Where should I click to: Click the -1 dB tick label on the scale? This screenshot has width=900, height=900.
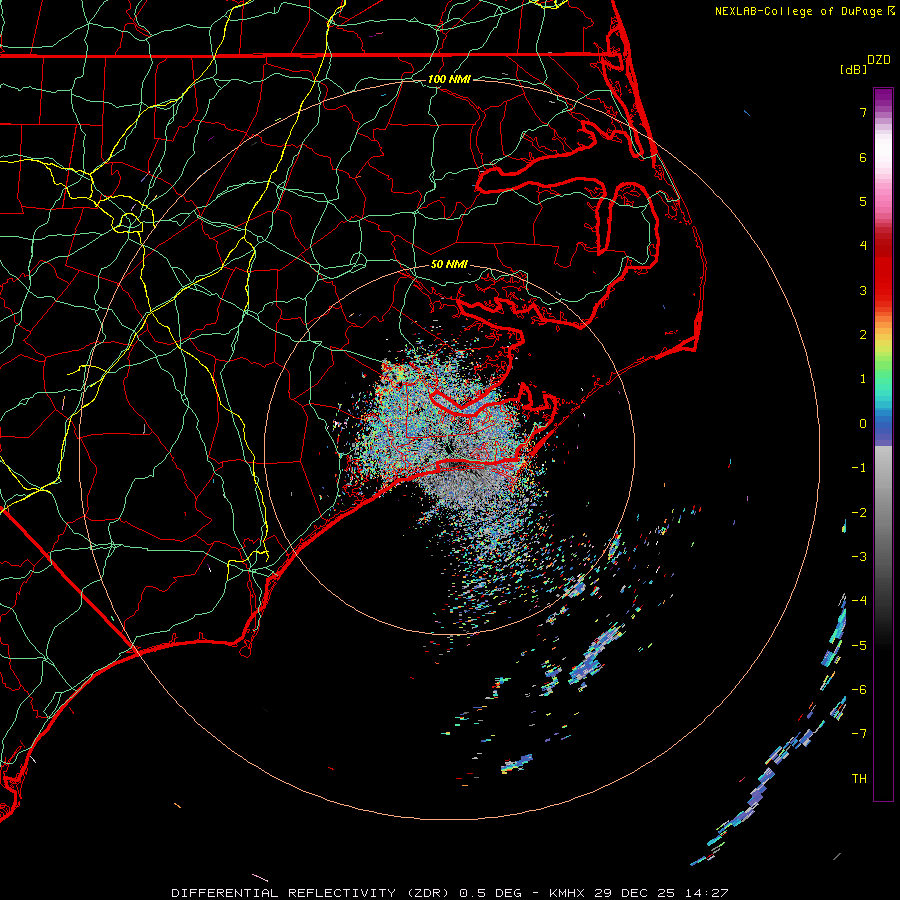(859, 468)
